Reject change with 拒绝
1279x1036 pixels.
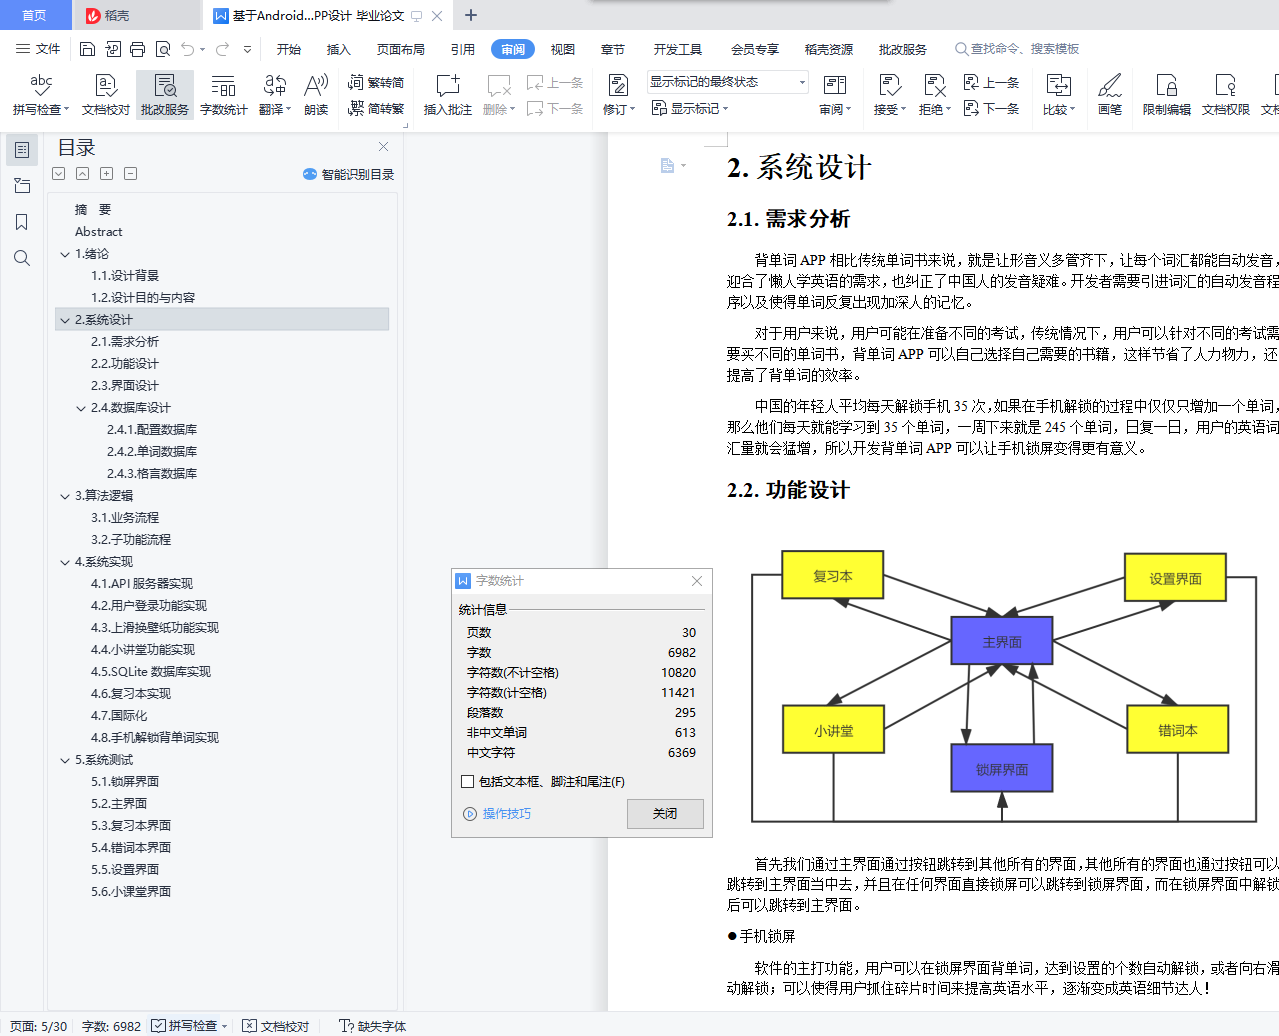coord(935,95)
